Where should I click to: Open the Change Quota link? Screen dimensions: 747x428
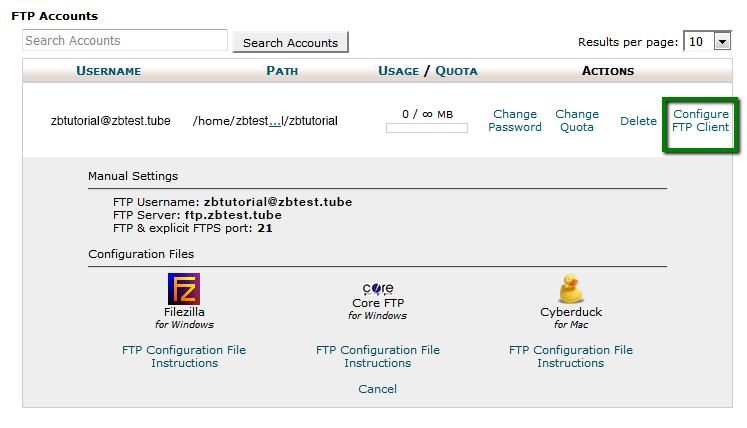pos(577,121)
